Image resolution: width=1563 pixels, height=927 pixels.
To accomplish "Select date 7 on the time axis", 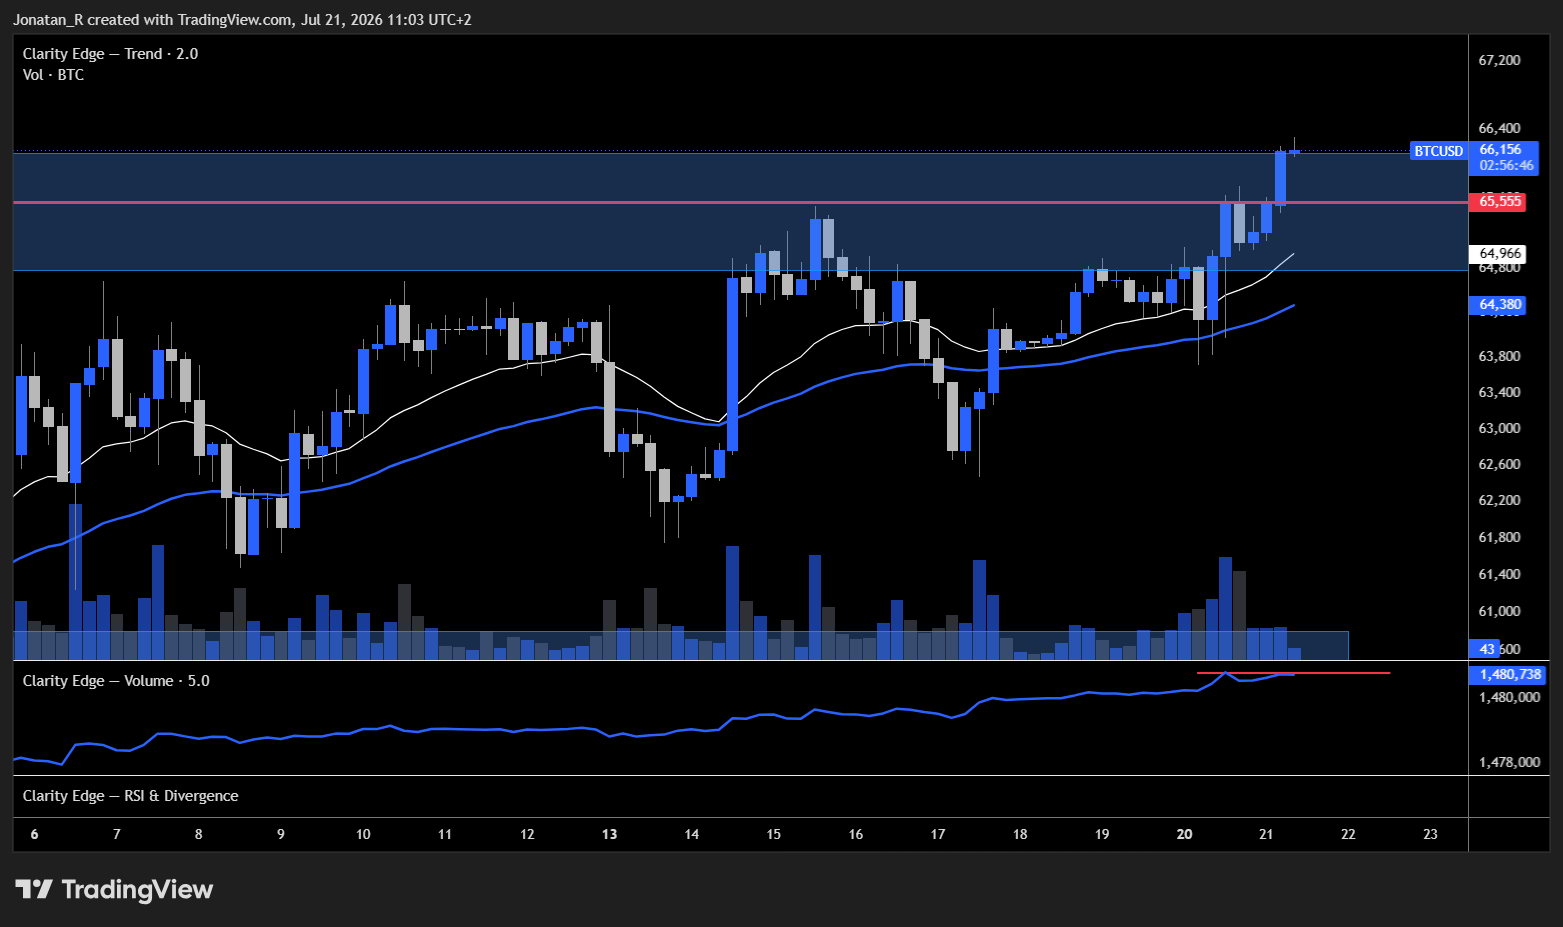I will pos(117,834).
